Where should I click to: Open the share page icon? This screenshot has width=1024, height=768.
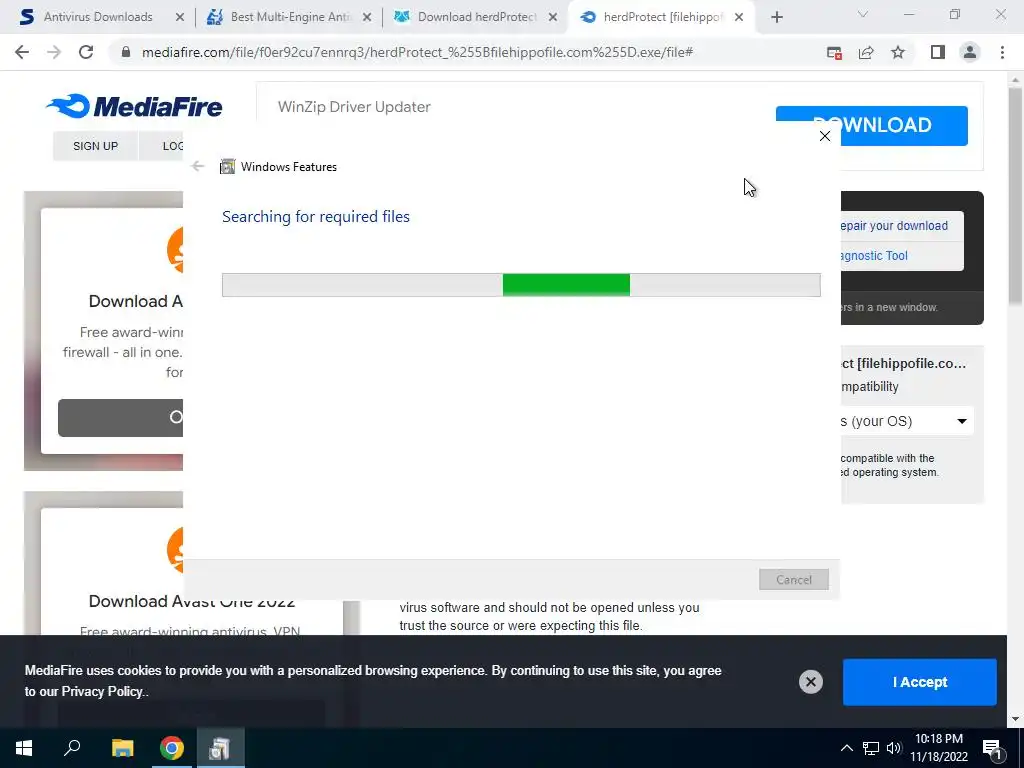click(866, 52)
